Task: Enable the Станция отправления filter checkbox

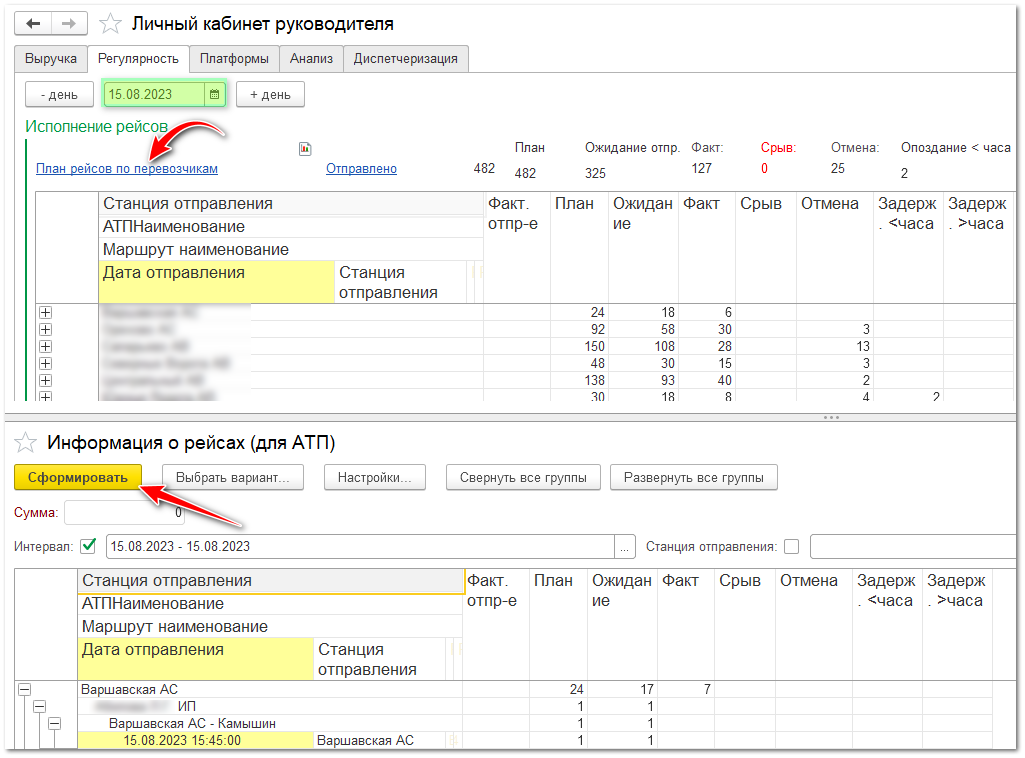Action: [791, 547]
